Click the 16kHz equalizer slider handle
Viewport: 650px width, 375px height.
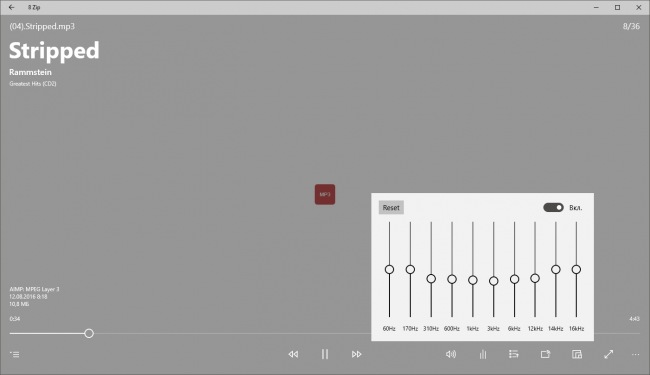coord(576,269)
